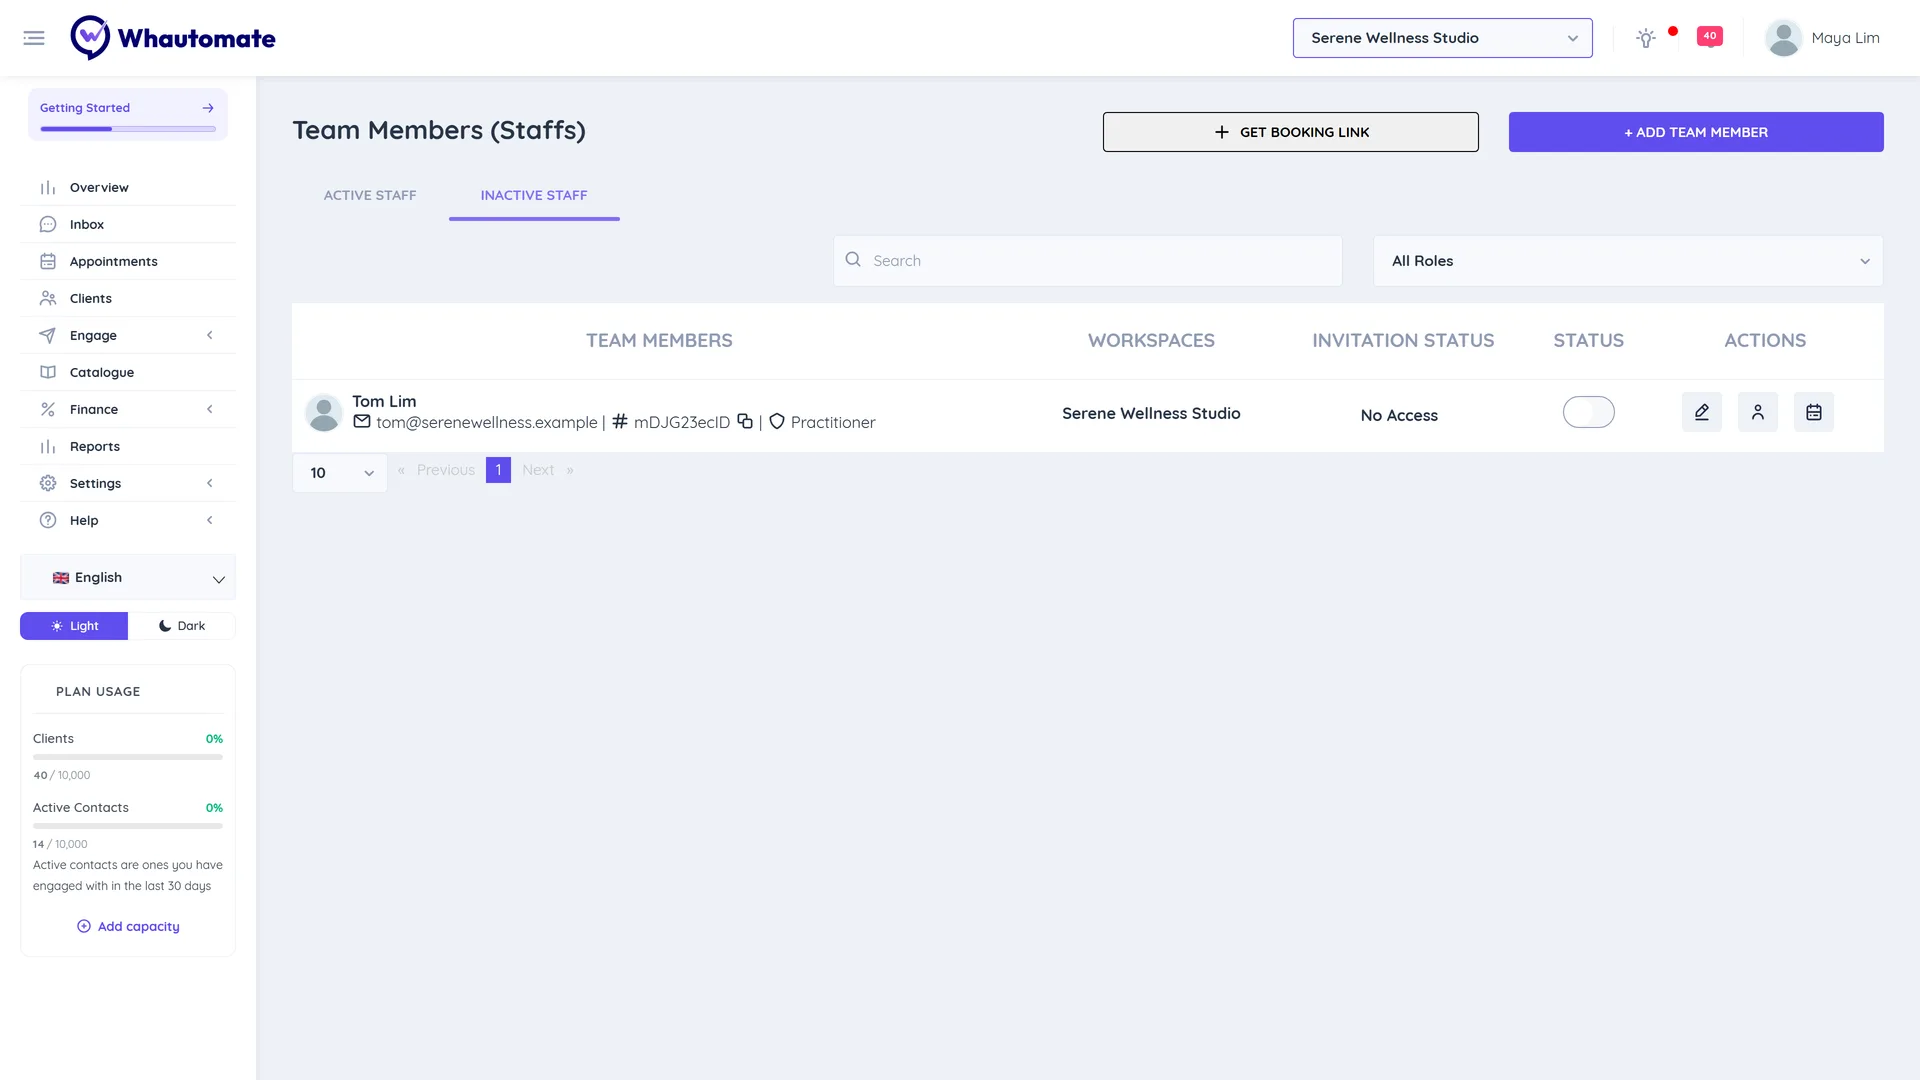
Task: Click Tom Lim's avatar thumbnail
Action: coord(323,412)
